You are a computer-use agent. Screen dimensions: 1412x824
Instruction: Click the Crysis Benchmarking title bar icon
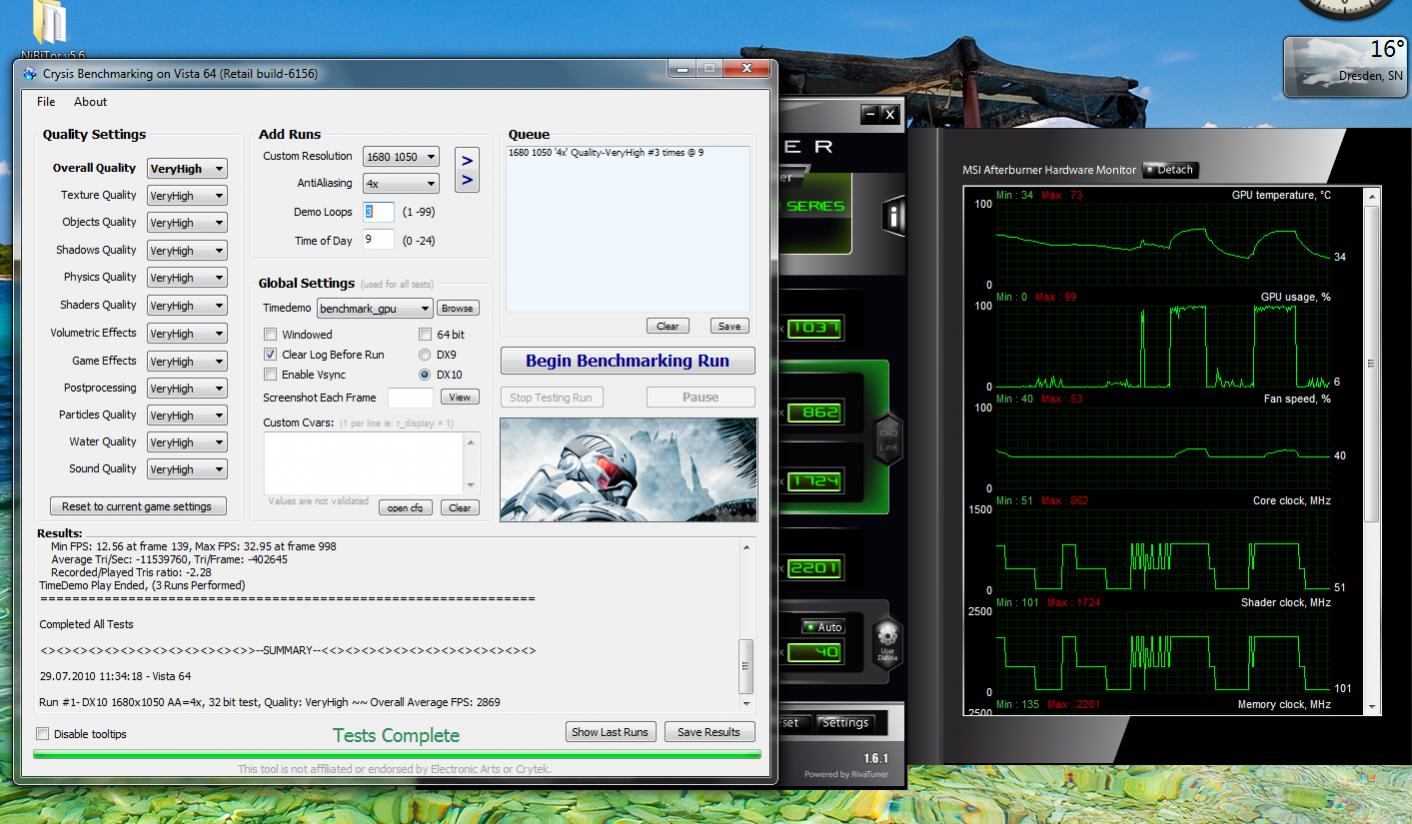pos(30,74)
